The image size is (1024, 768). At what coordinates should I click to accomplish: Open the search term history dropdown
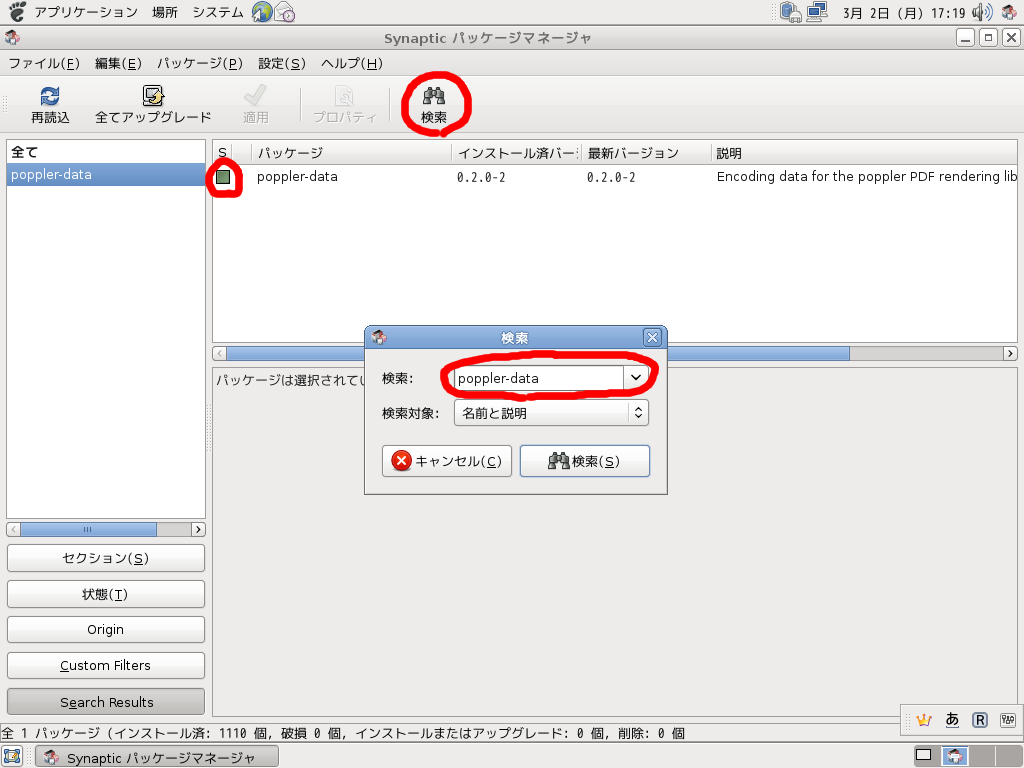pyautogui.click(x=638, y=377)
